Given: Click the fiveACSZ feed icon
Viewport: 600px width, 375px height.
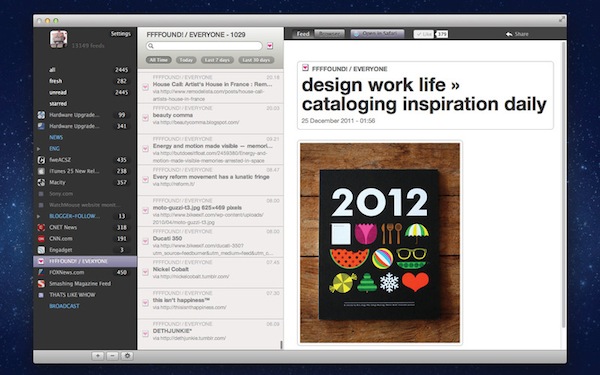Looking at the screenshot, I should click(41, 160).
